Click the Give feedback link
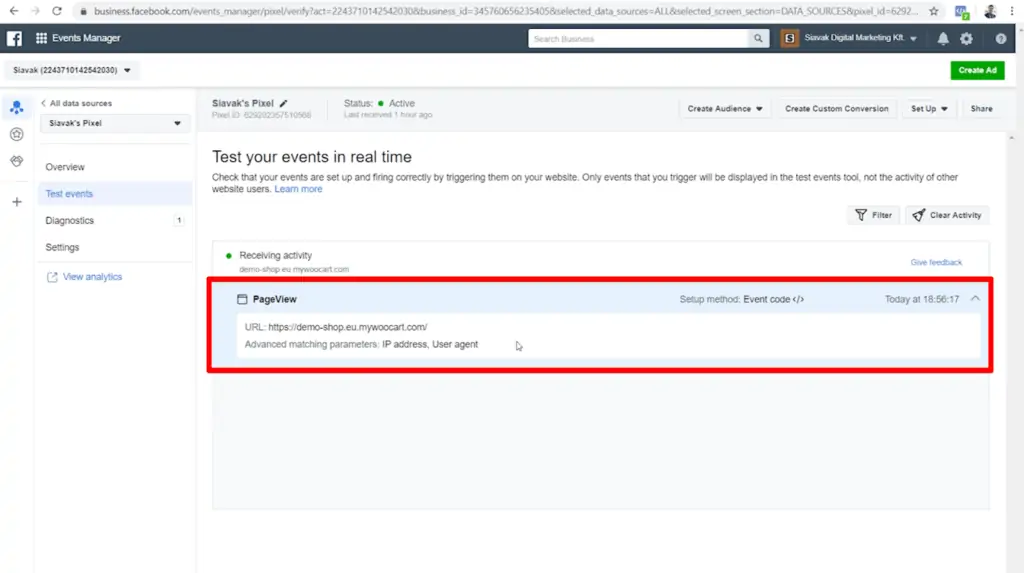Screen dimensions: 1024x573 pyautogui.click(x=936, y=262)
